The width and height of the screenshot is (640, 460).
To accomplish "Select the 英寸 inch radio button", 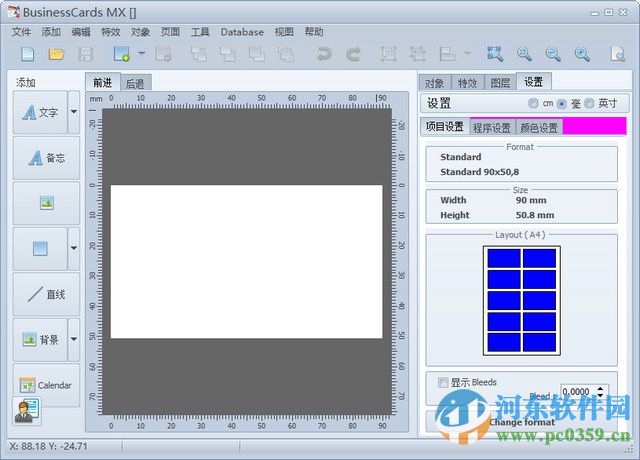I will pos(589,104).
